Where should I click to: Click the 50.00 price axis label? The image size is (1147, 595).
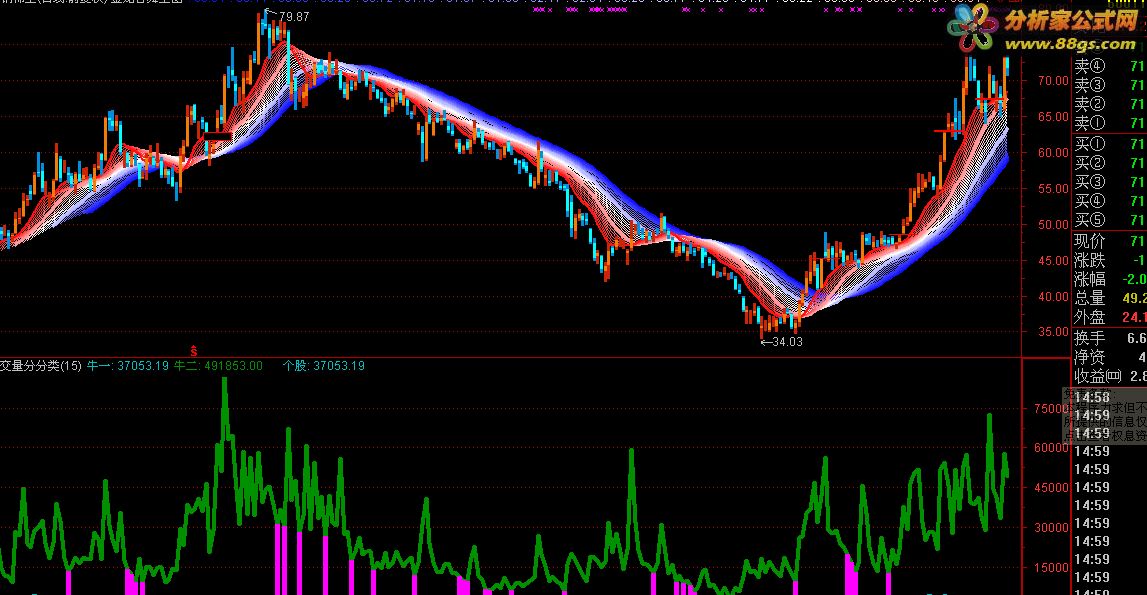[1053, 225]
